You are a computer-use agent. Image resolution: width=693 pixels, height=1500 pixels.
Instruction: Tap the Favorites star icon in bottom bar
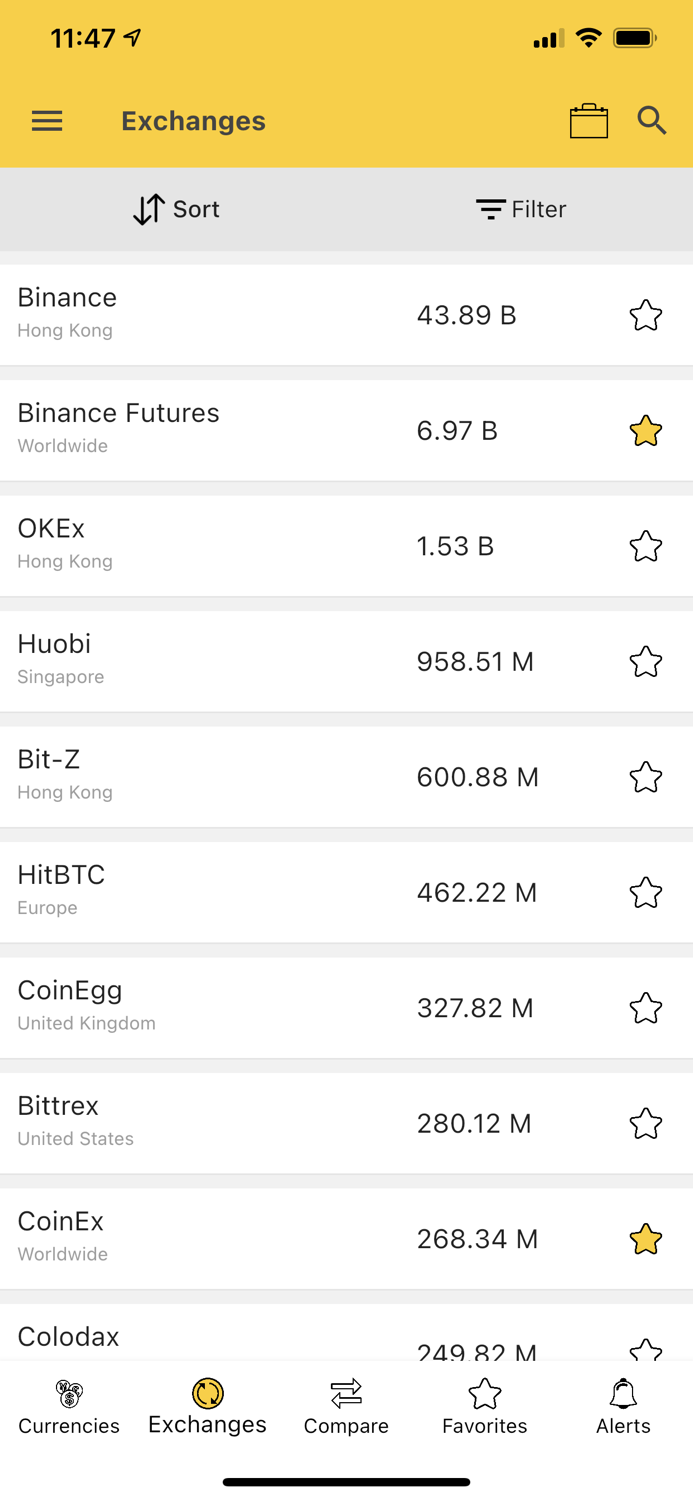point(484,1391)
